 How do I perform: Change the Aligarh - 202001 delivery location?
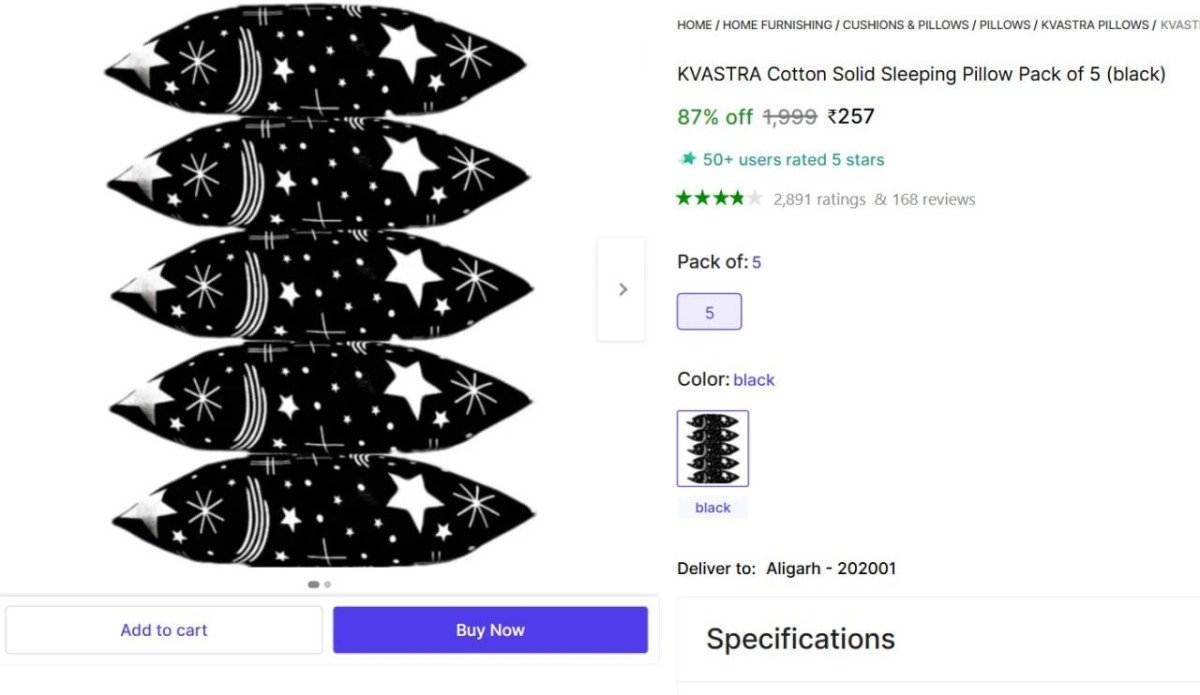830,567
